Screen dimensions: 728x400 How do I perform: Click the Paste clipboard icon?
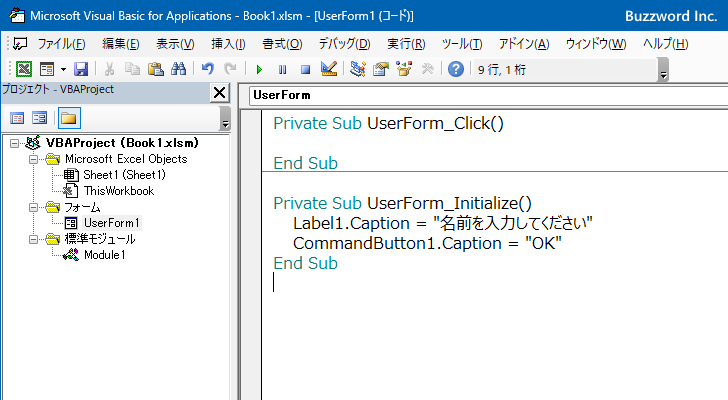pyautogui.click(x=156, y=69)
